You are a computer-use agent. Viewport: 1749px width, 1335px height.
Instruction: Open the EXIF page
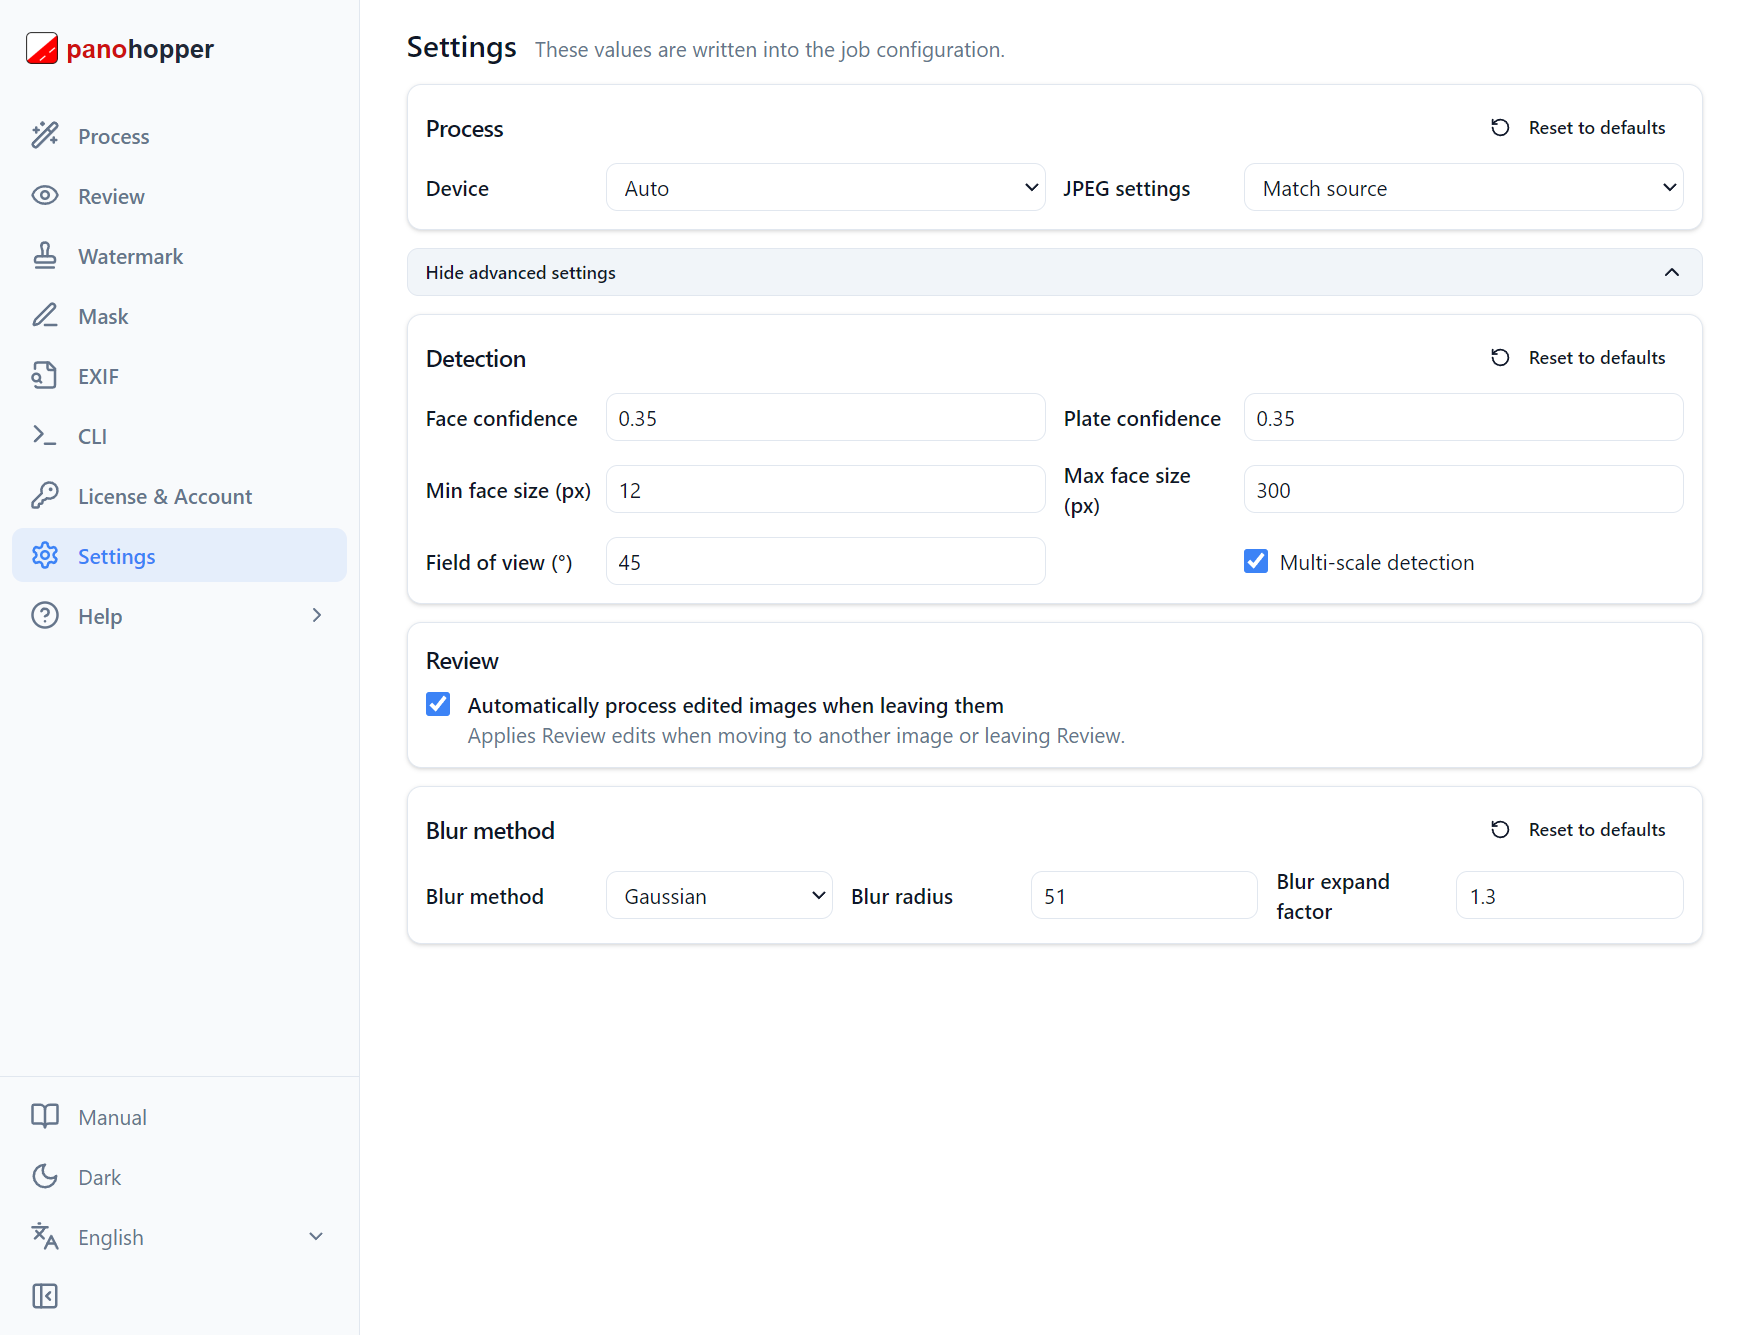point(180,375)
